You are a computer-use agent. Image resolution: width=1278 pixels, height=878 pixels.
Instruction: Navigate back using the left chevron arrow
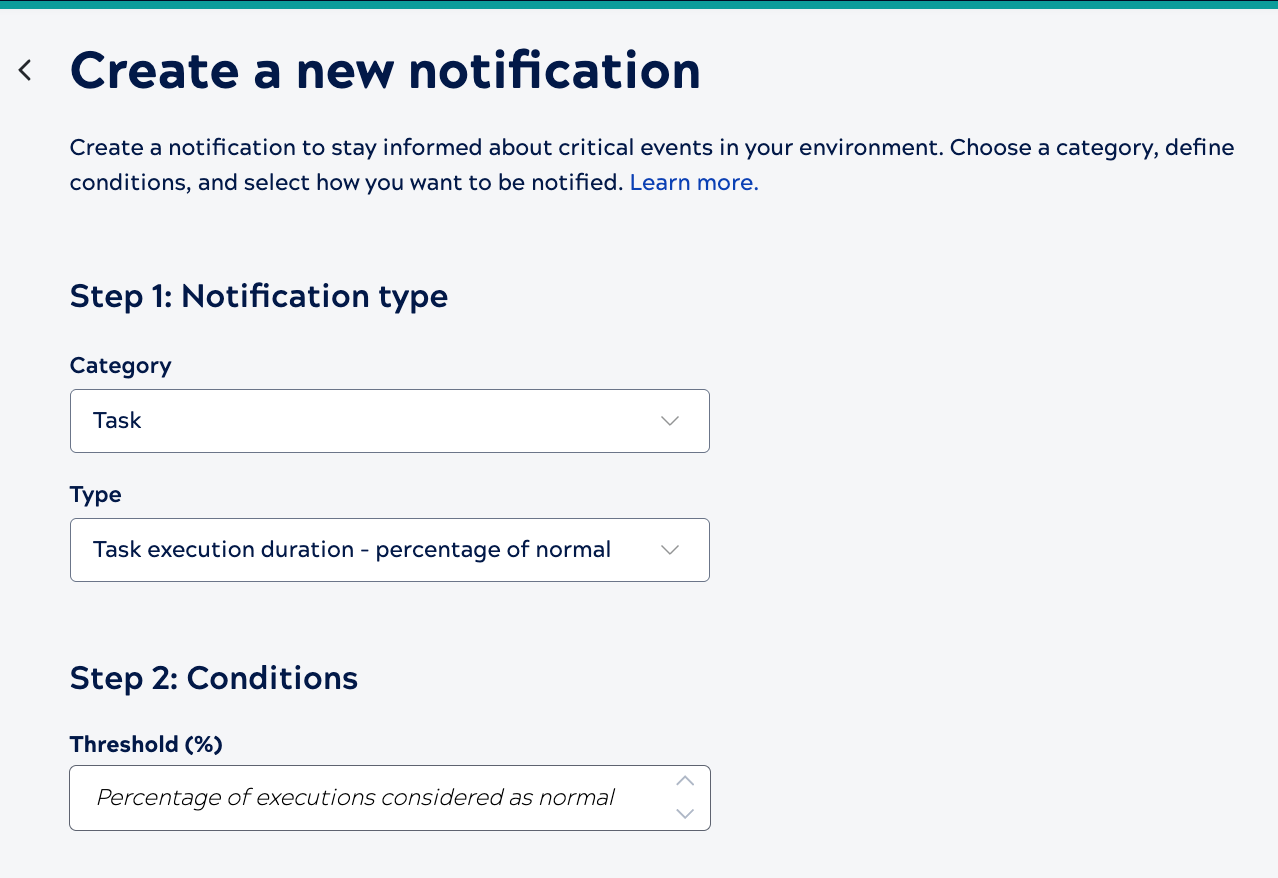click(x=24, y=69)
